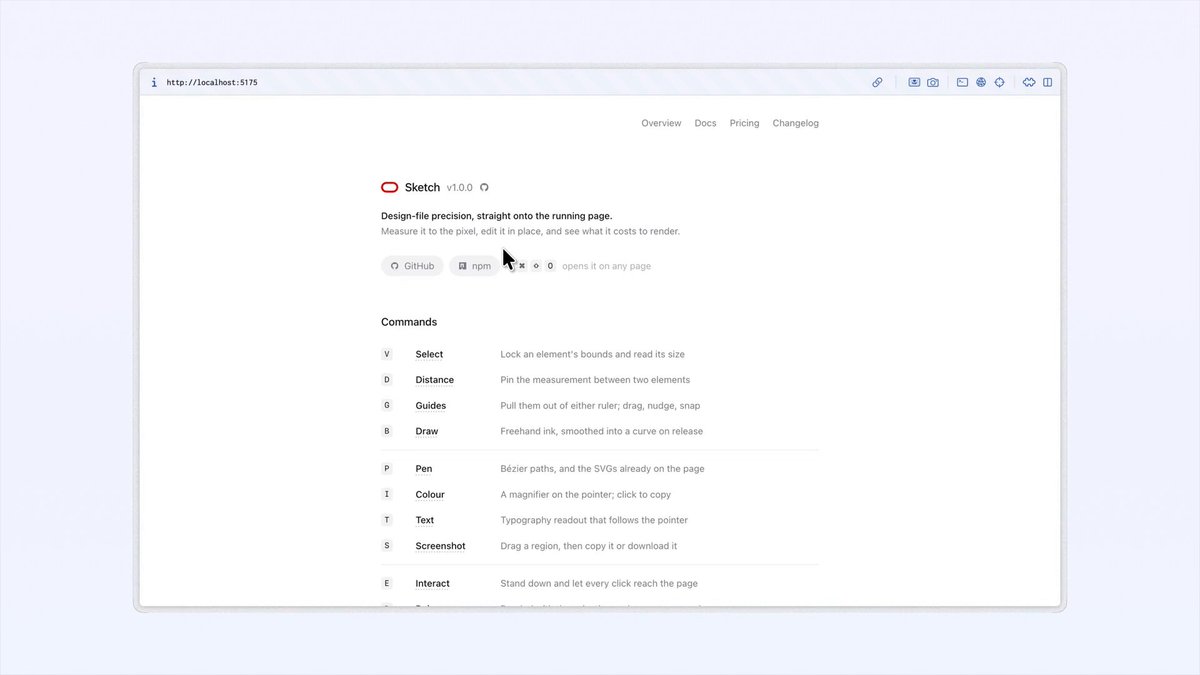Open the Pricing page
The width and height of the screenshot is (1200, 675).
(744, 123)
